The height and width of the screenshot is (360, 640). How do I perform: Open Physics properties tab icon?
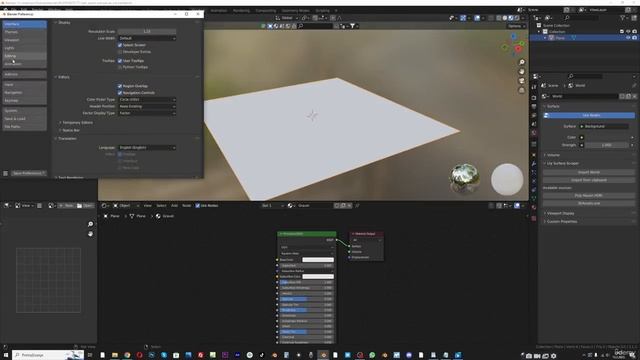534,181
